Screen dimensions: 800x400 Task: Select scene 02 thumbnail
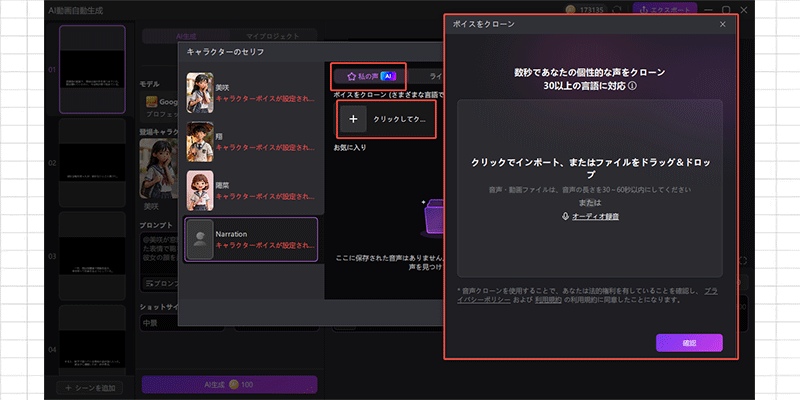92,163
